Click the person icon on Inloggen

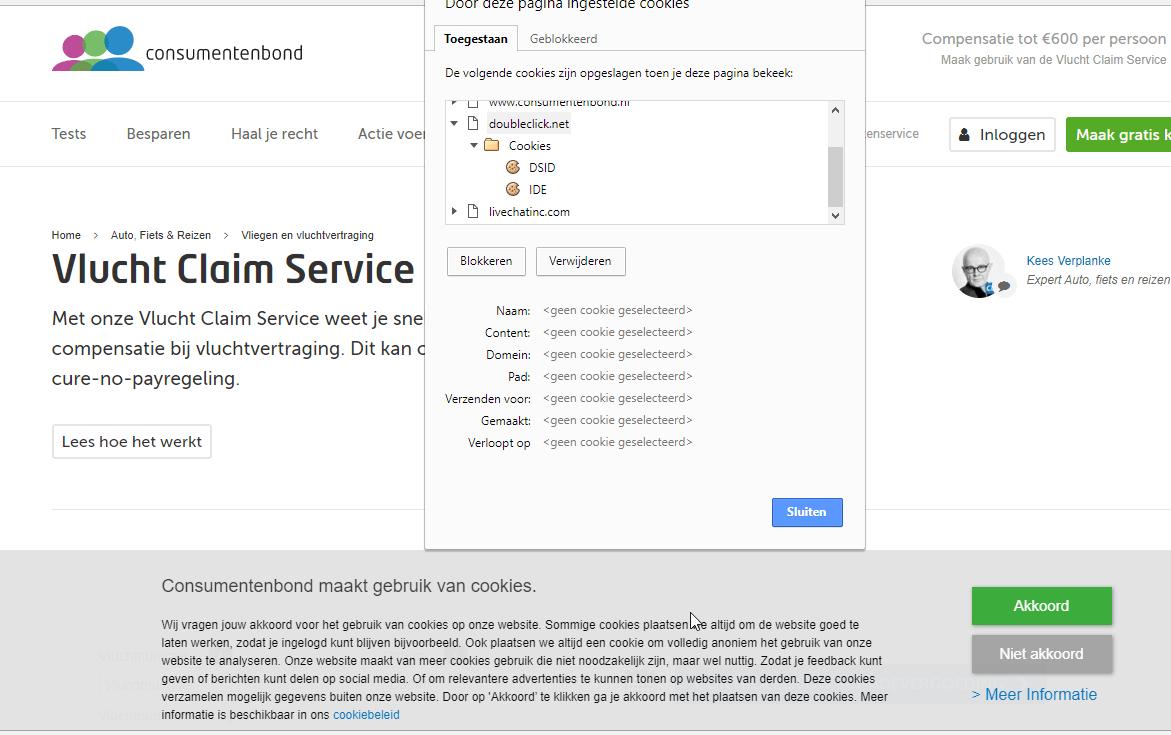(964, 135)
